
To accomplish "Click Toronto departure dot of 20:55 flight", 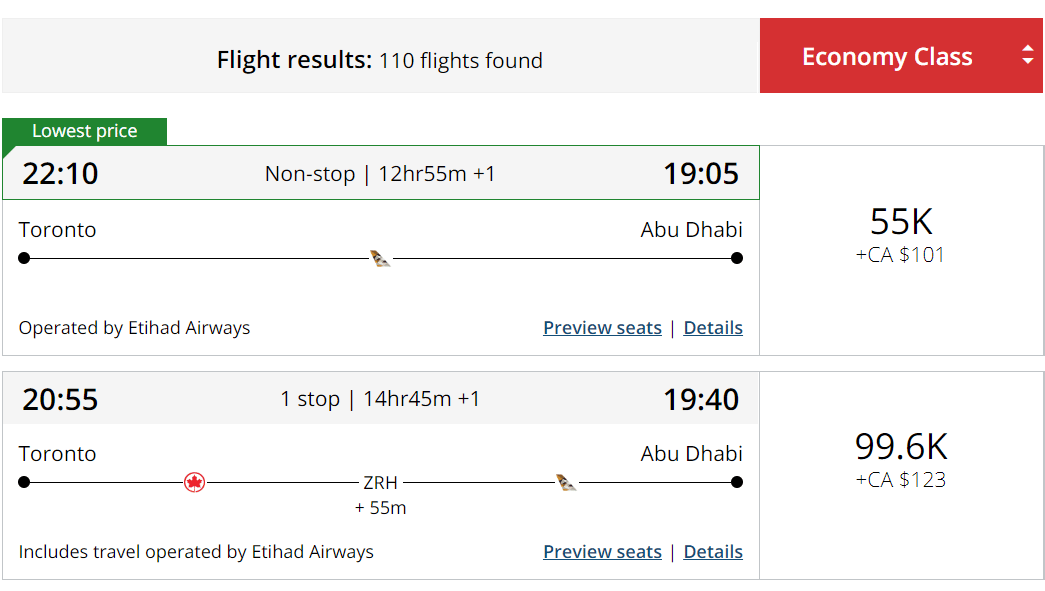I will [x=24, y=482].
